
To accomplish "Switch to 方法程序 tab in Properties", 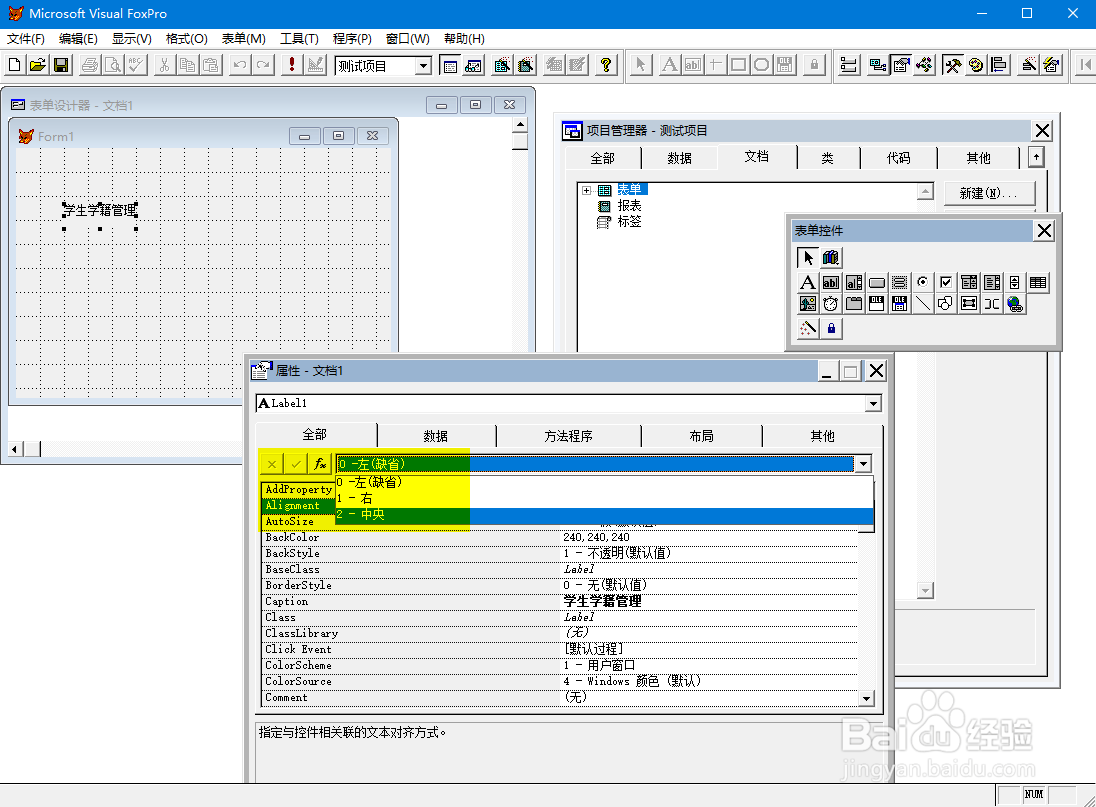I will [568, 436].
